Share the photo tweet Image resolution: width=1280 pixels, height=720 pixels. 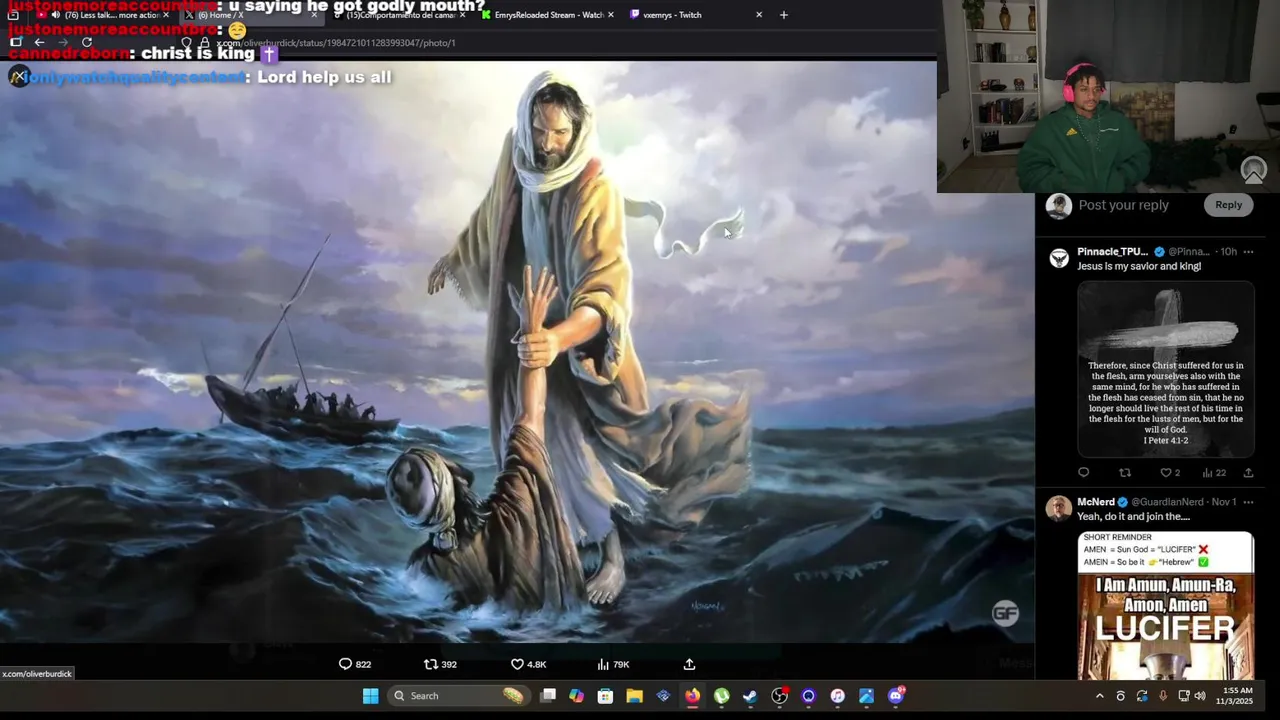[x=689, y=664]
